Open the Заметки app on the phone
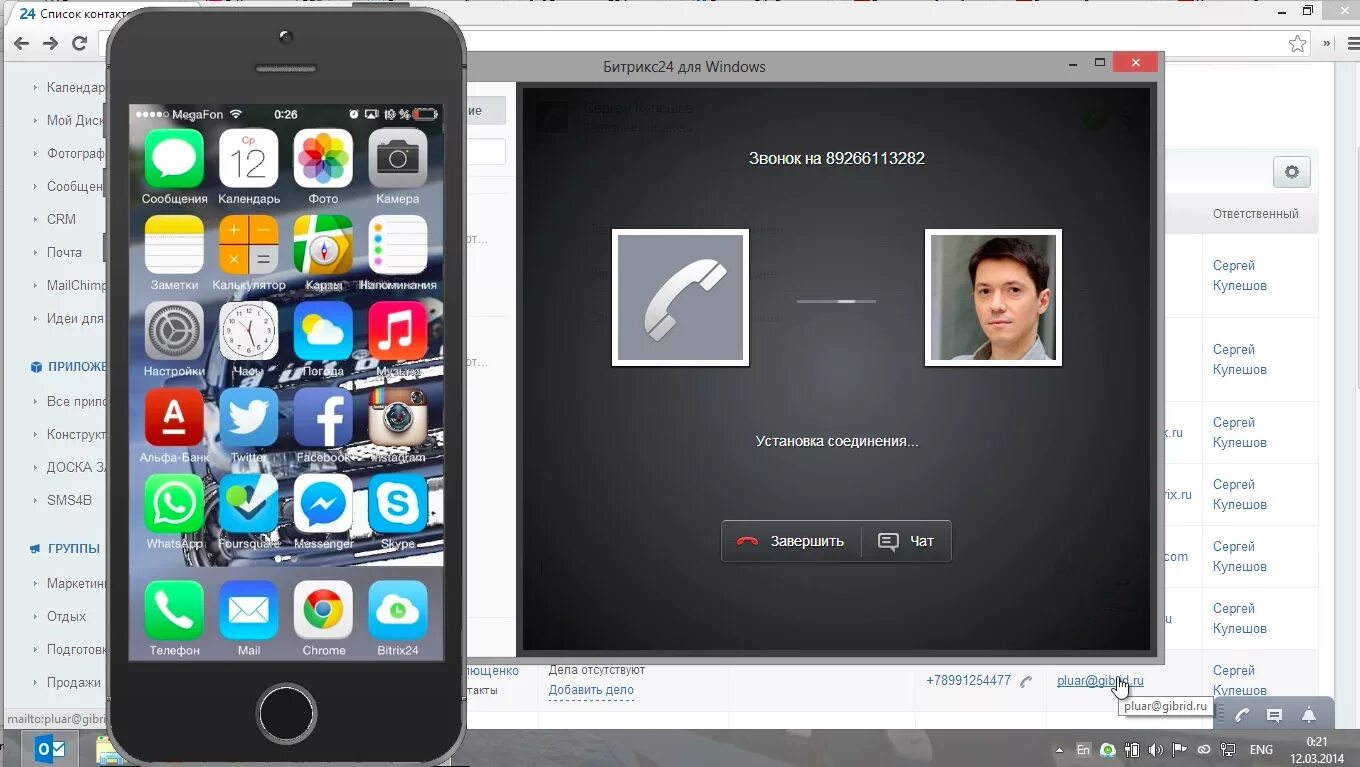Image resolution: width=1360 pixels, height=767 pixels. coord(174,244)
